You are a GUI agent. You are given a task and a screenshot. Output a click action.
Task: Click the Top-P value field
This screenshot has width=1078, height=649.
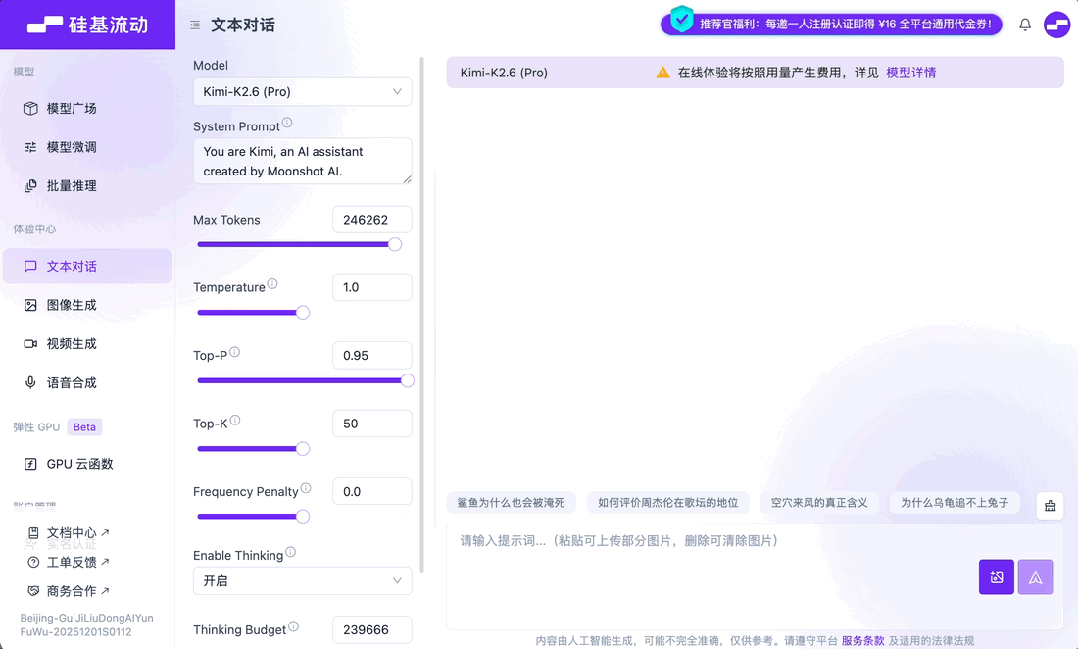pos(372,355)
